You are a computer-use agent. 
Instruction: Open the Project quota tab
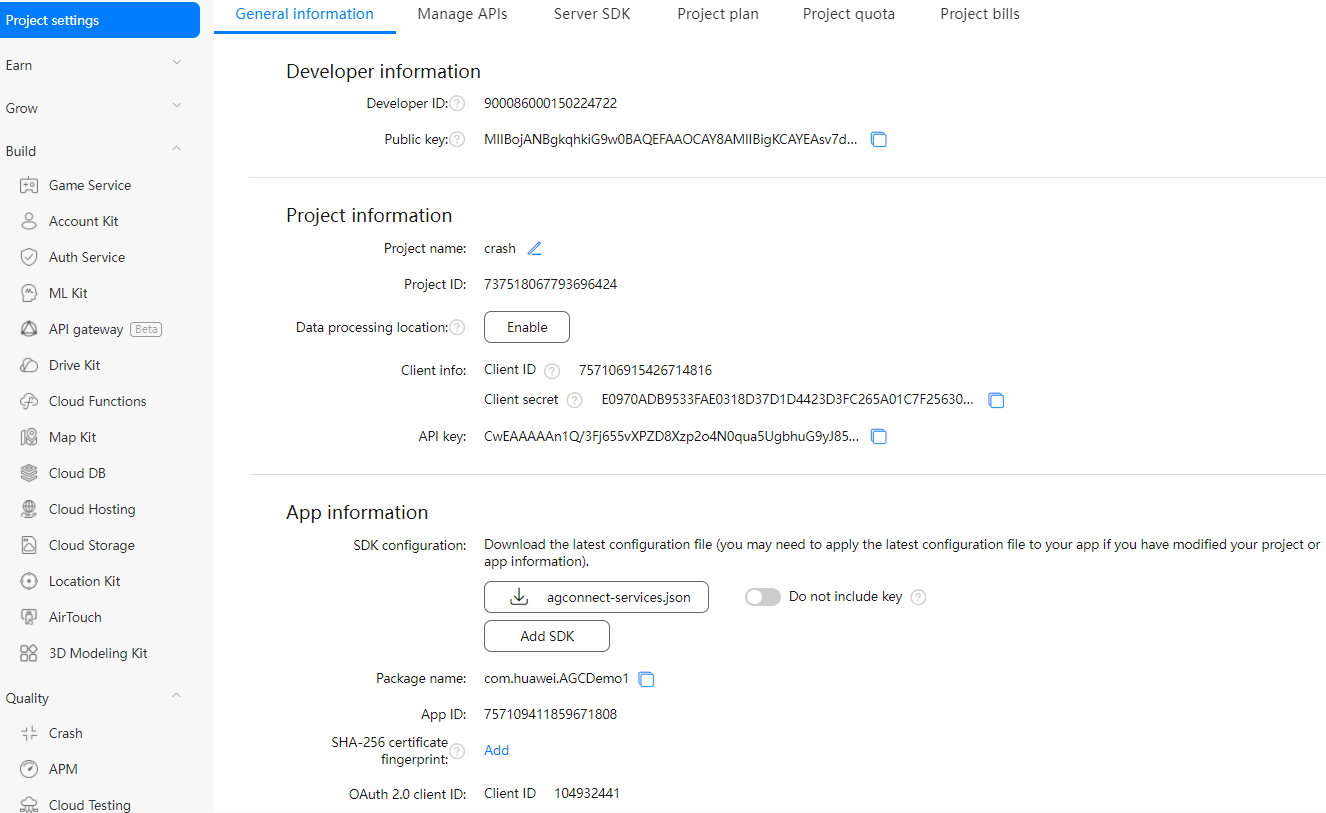pyautogui.click(x=848, y=14)
